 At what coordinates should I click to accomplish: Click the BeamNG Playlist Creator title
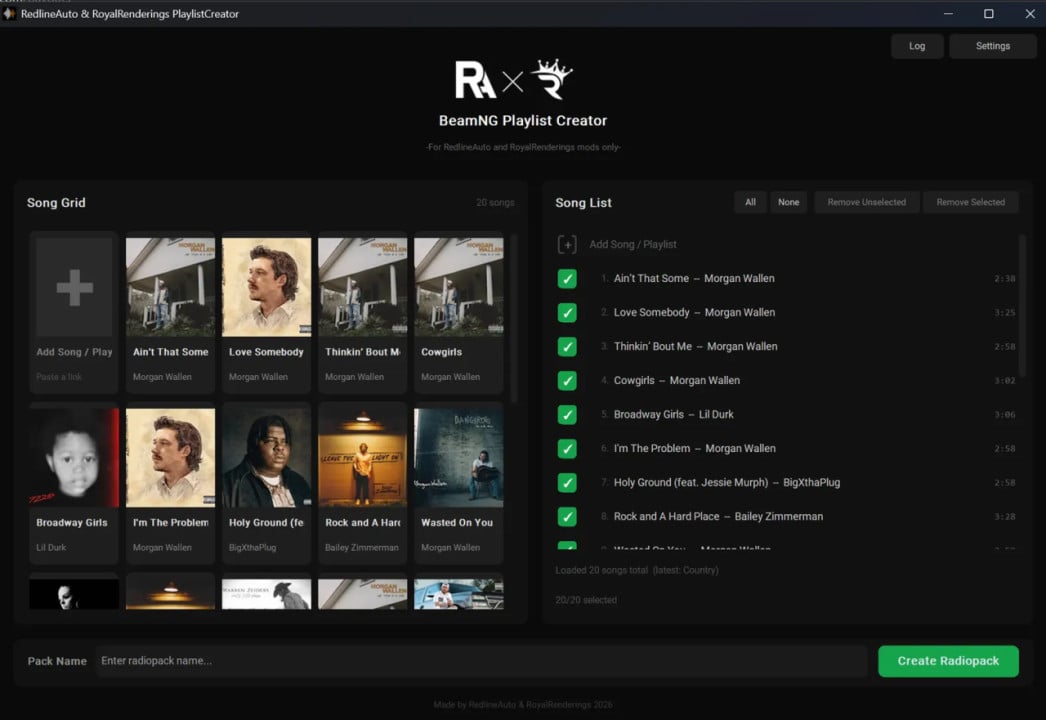point(522,121)
